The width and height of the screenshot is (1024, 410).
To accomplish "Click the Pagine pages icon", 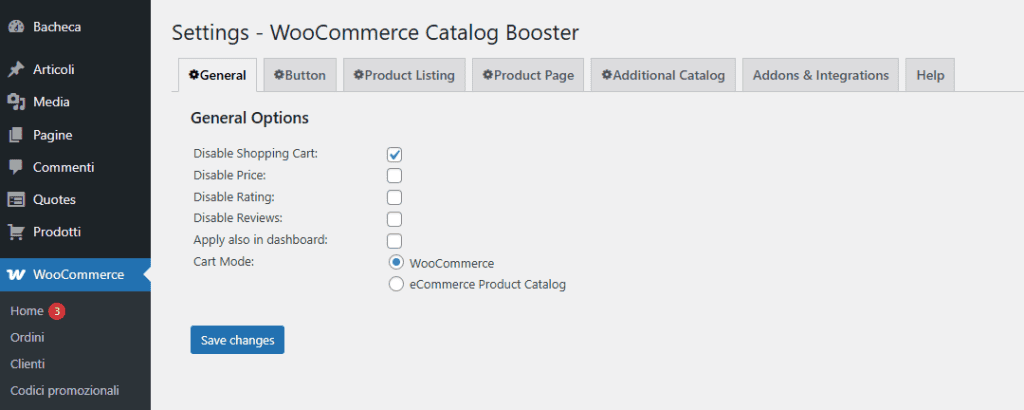I will coord(16,136).
